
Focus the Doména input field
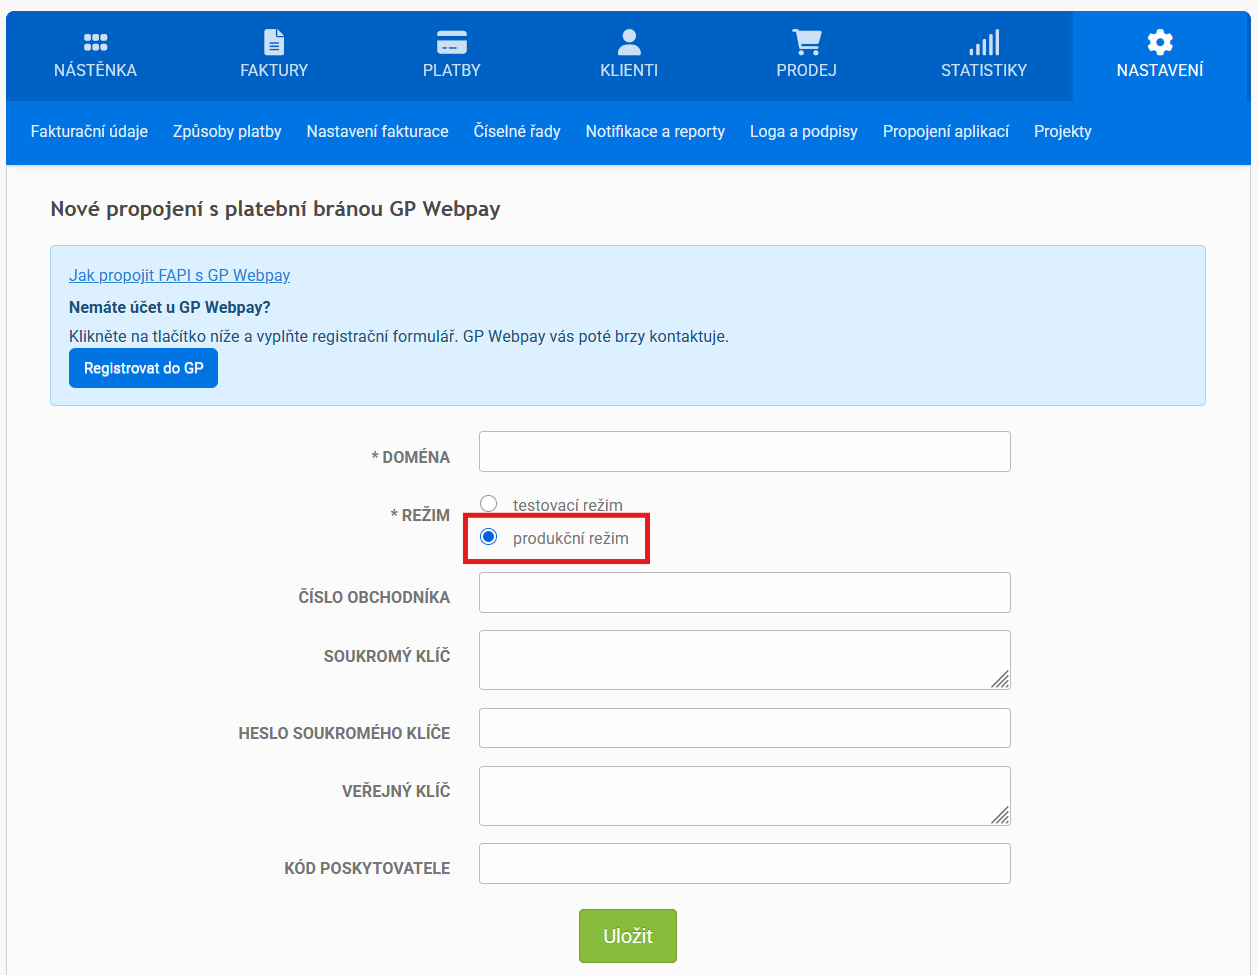(745, 452)
